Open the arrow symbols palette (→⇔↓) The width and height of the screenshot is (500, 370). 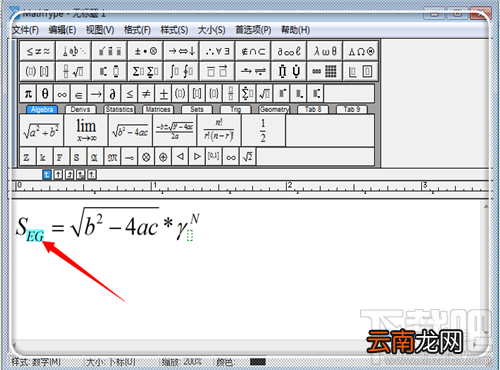[x=182, y=51]
